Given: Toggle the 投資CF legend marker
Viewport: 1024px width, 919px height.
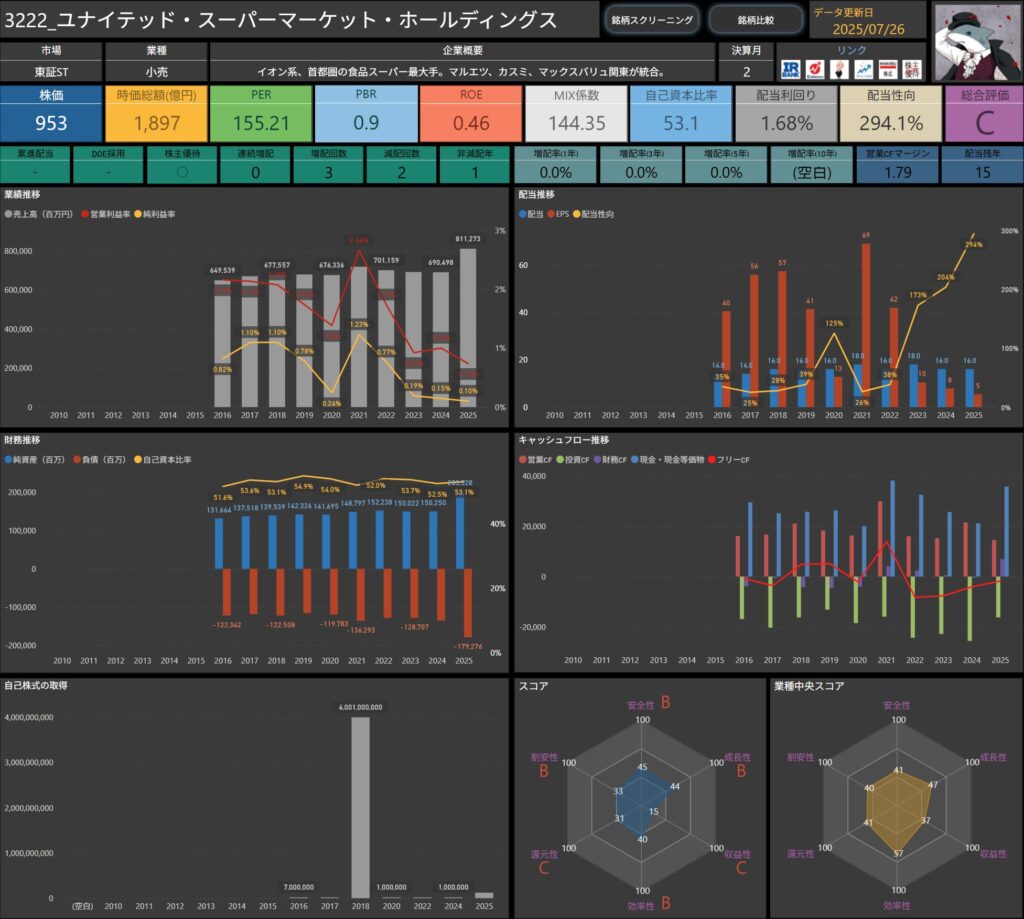Looking at the screenshot, I should pyautogui.click(x=560, y=460).
